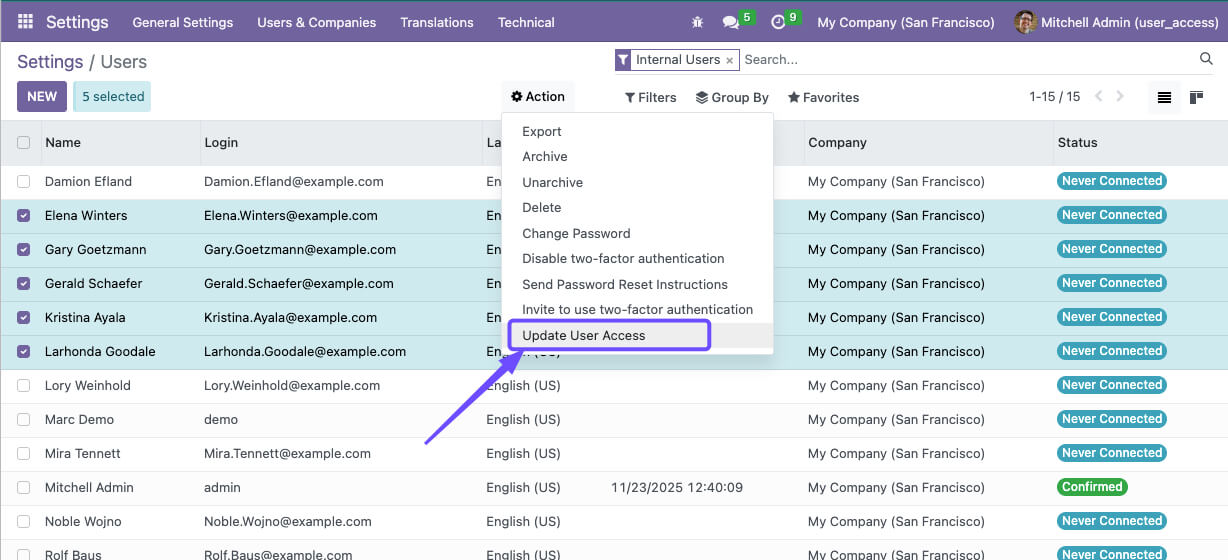The width and height of the screenshot is (1228, 560).
Task: Click the debug bug icon
Action: coord(697,22)
